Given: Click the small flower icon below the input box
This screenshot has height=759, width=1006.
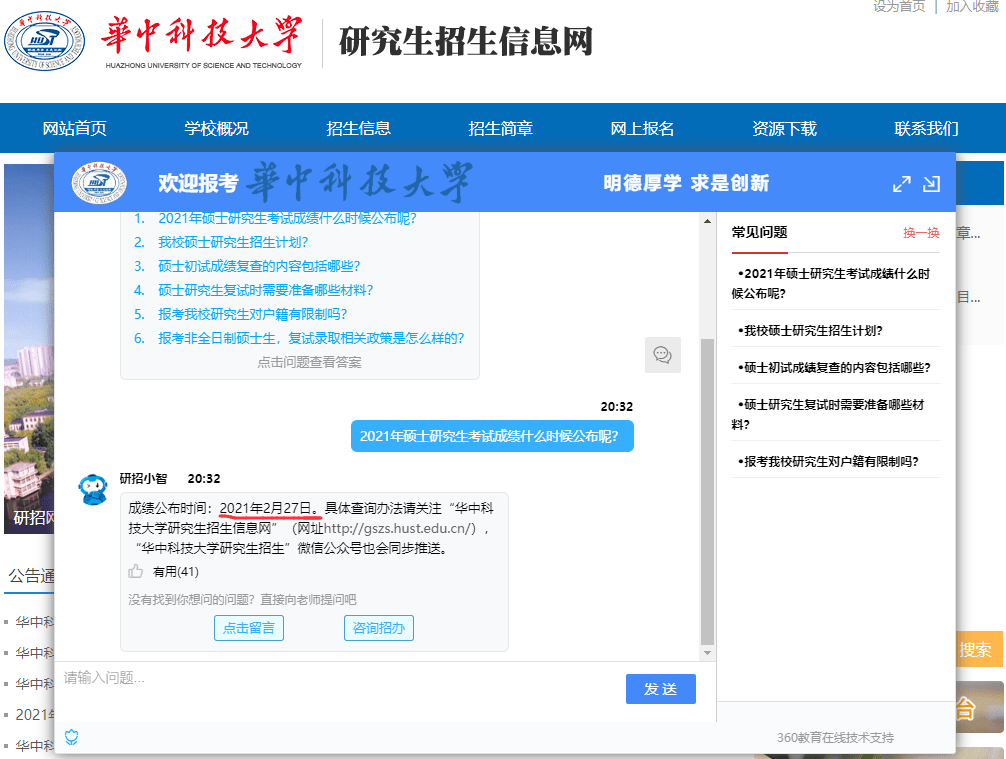Looking at the screenshot, I should coord(72,737).
